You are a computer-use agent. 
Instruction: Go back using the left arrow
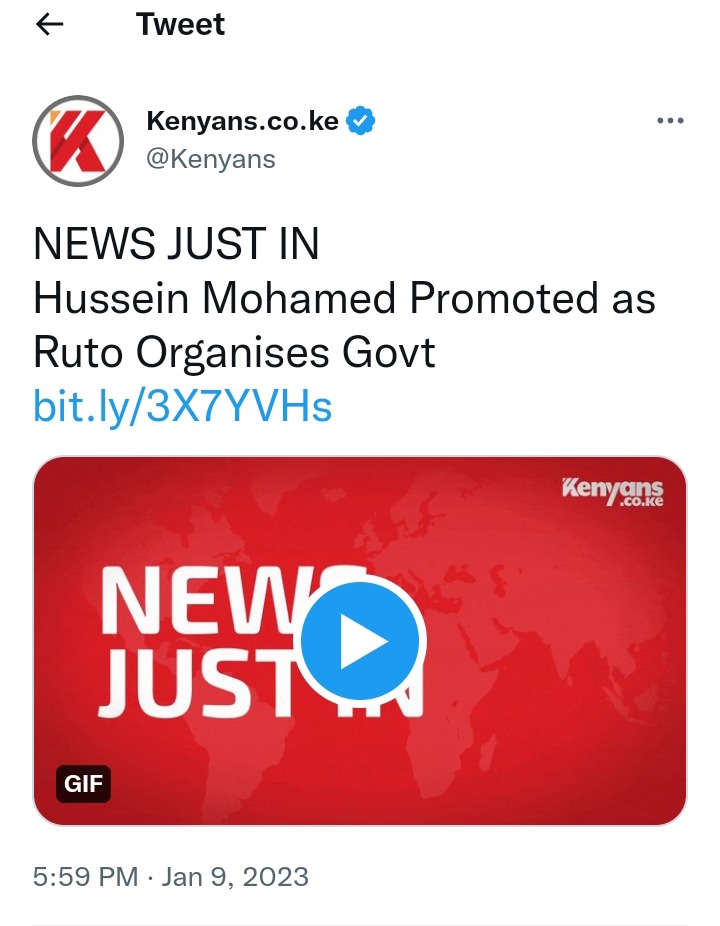50,24
